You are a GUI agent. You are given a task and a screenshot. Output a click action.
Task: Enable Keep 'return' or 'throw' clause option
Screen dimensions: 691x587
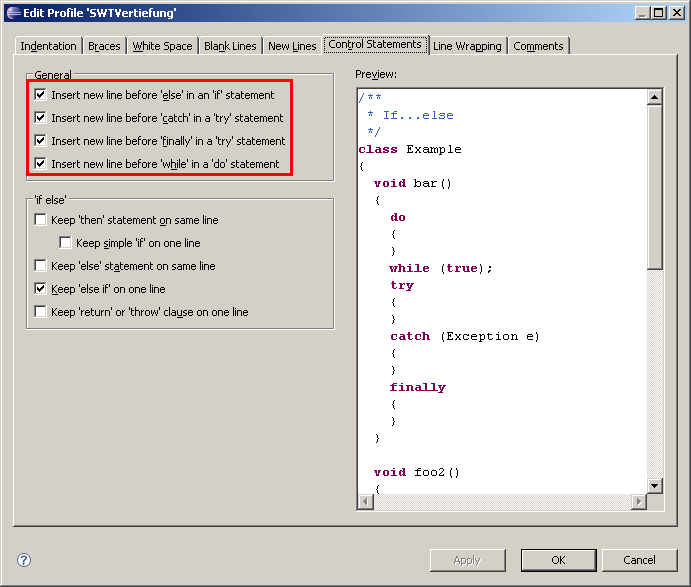click(x=41, y=312)
